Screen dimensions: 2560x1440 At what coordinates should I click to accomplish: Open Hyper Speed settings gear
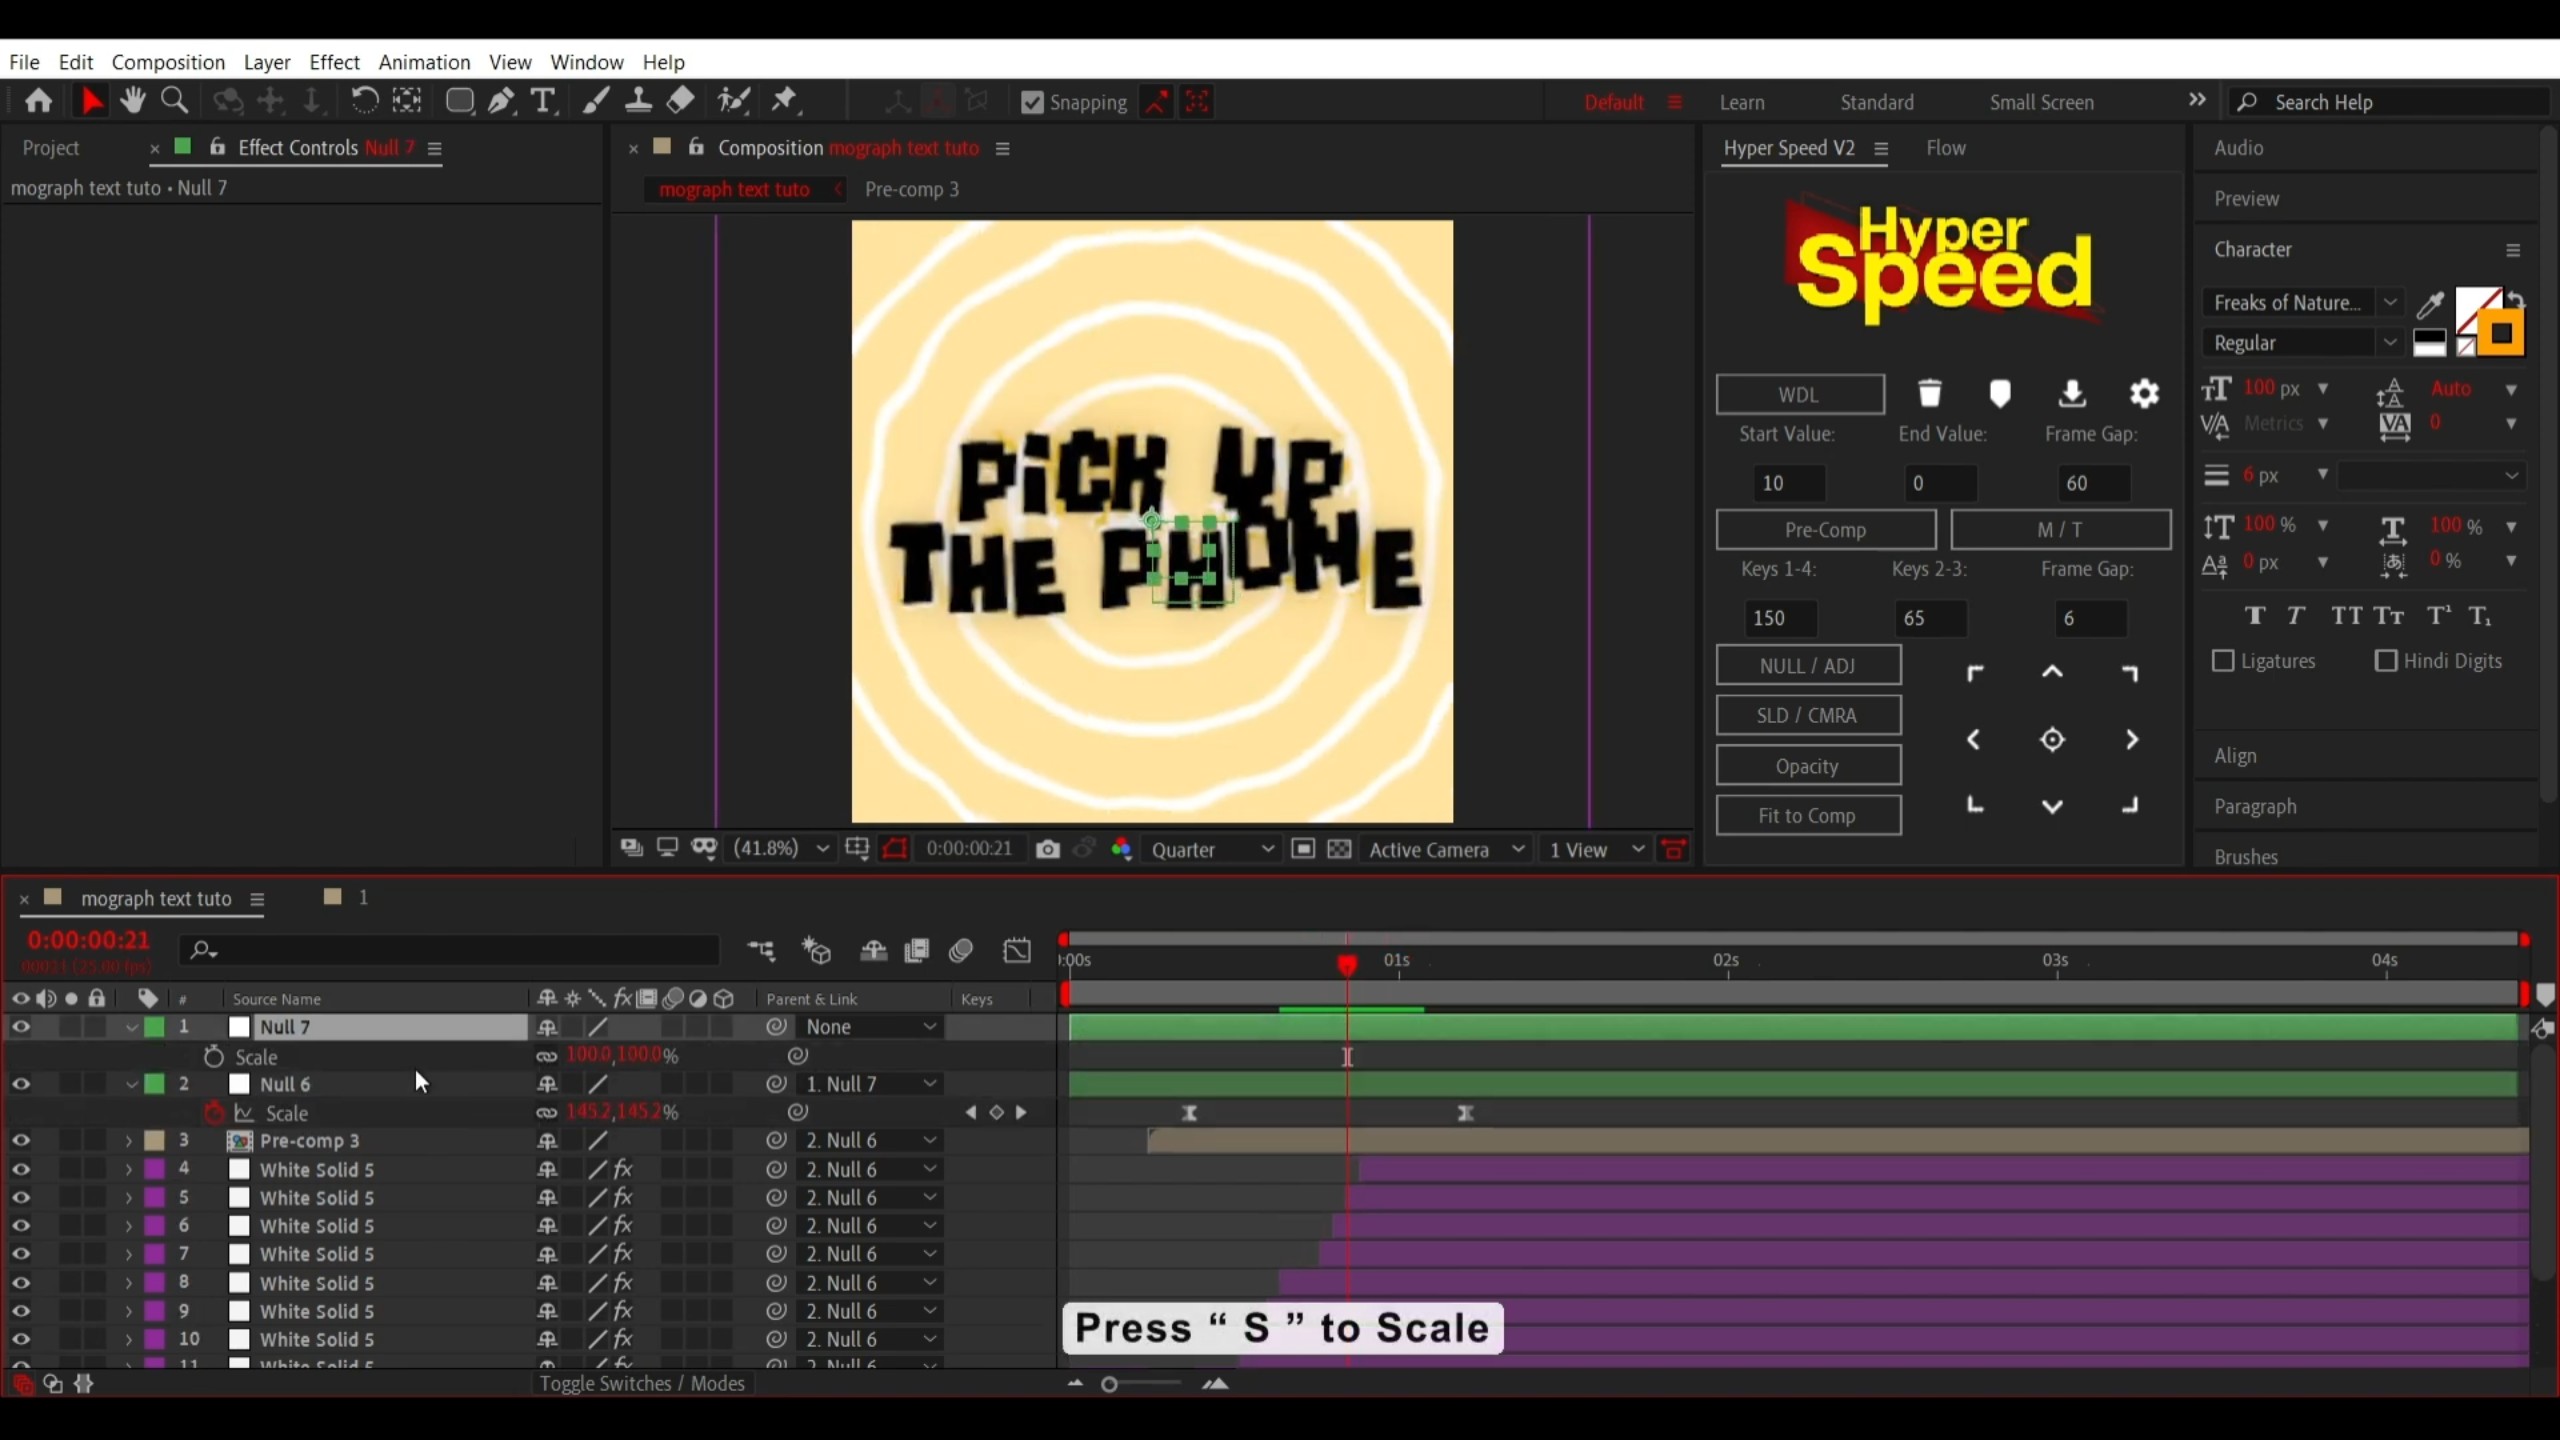click(x=2144, y=393)
